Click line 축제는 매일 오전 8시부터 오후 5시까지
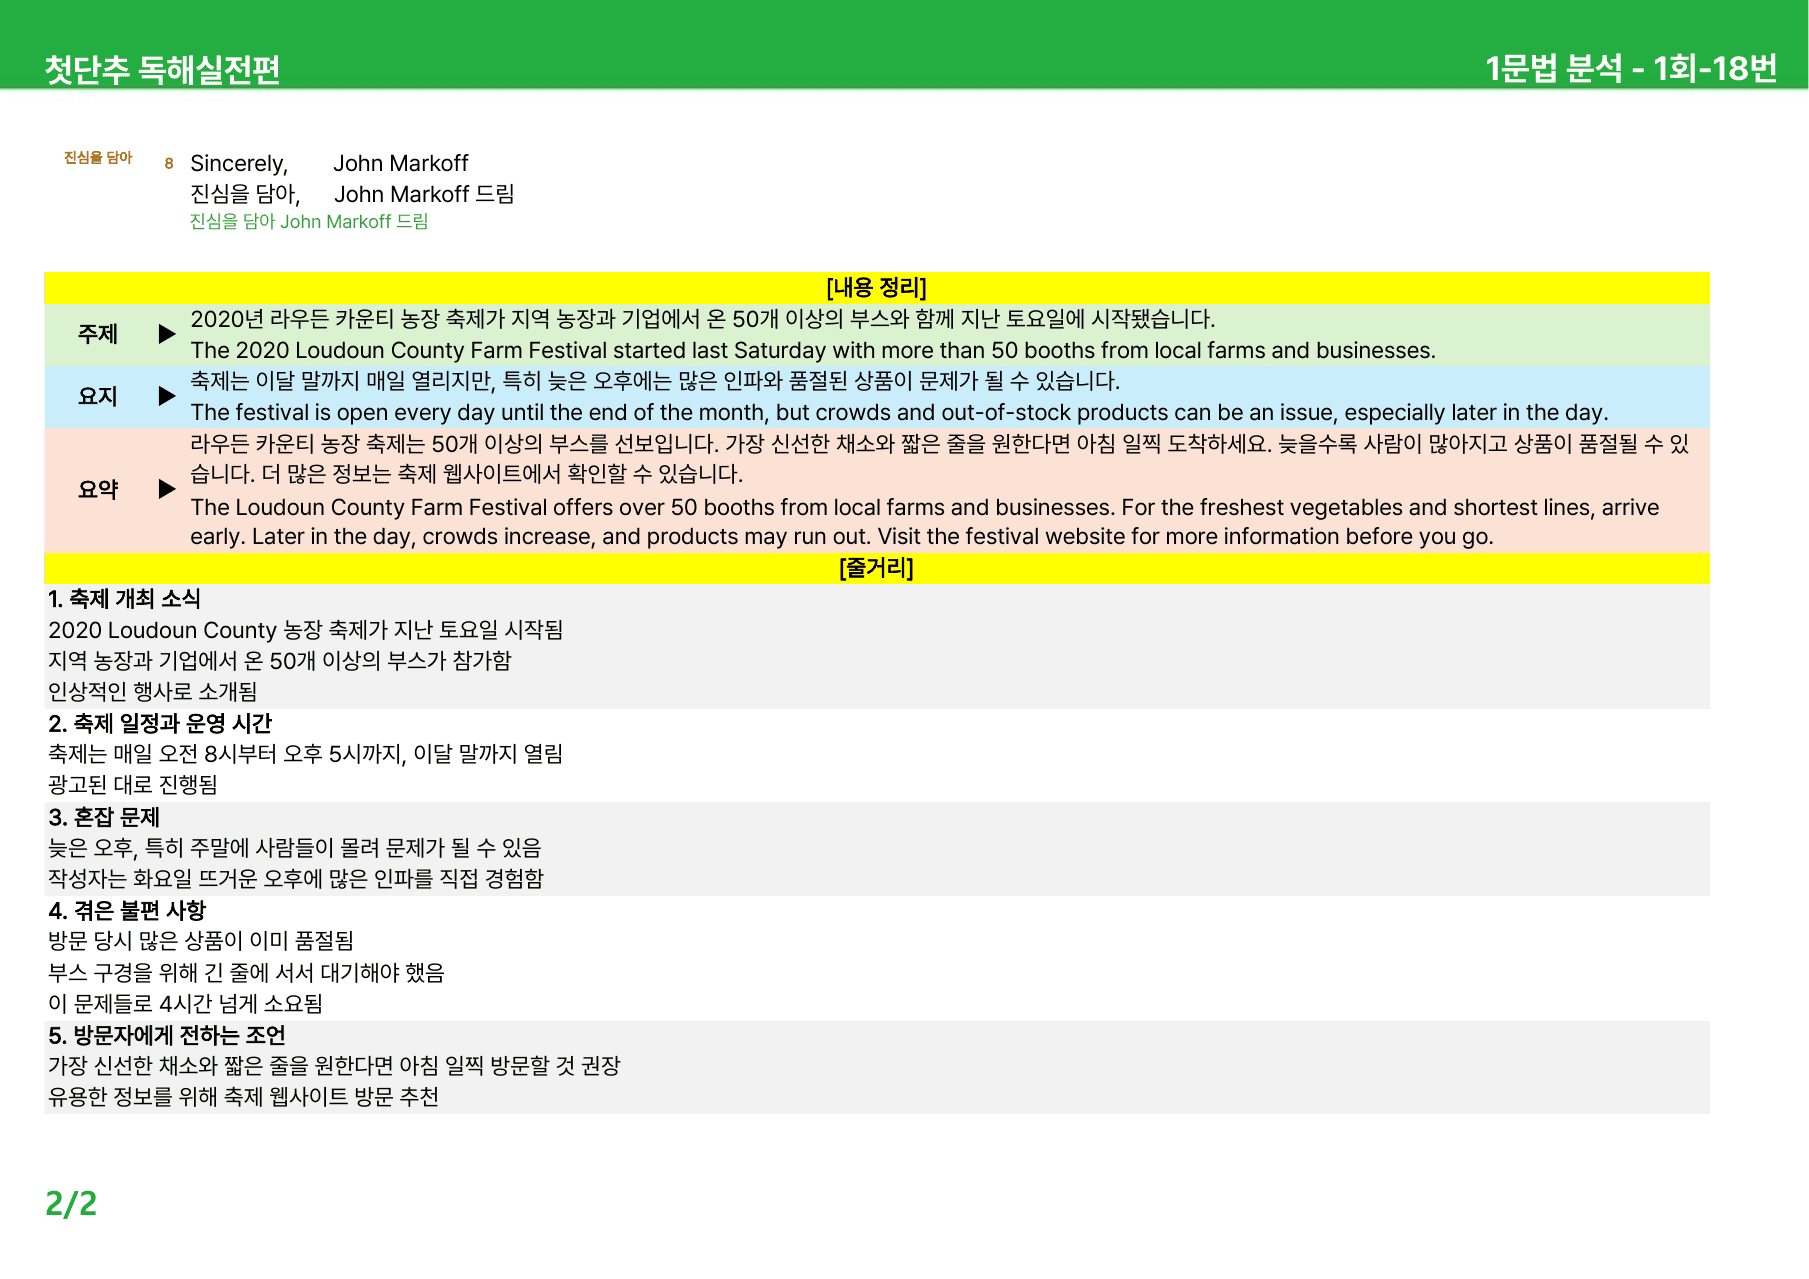Image resolution: width=1809 pixels, height=1279 pixels. coord(306,754)
